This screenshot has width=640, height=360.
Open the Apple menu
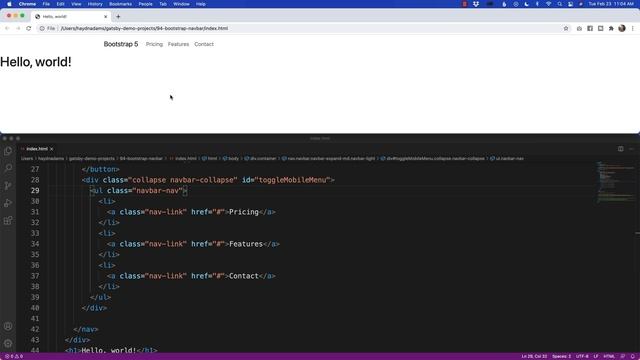tap(9, 4)
